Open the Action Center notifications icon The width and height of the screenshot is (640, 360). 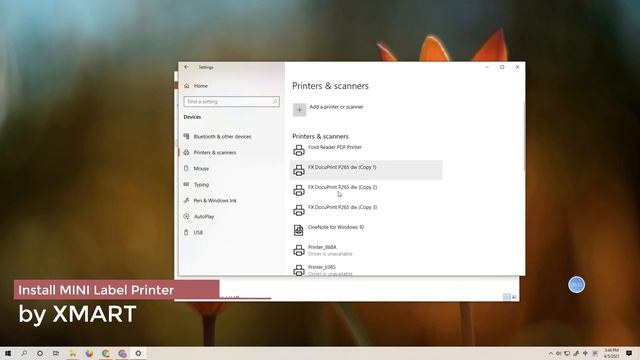629,353
